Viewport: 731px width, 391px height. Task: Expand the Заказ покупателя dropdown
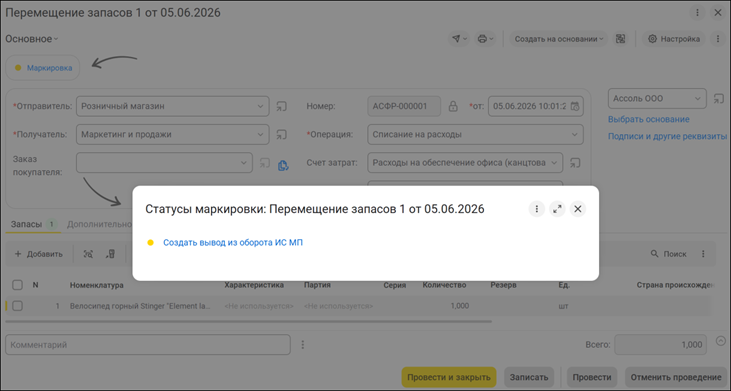(243, 163)
